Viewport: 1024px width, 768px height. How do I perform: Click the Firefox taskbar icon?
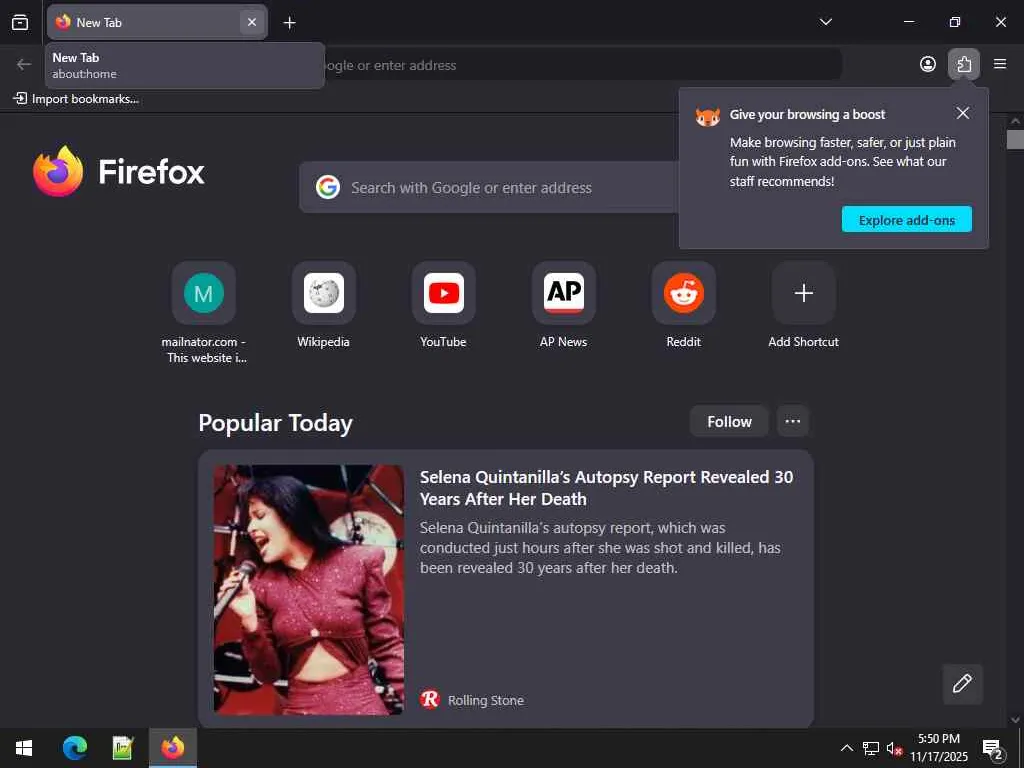tap(173, 748)
